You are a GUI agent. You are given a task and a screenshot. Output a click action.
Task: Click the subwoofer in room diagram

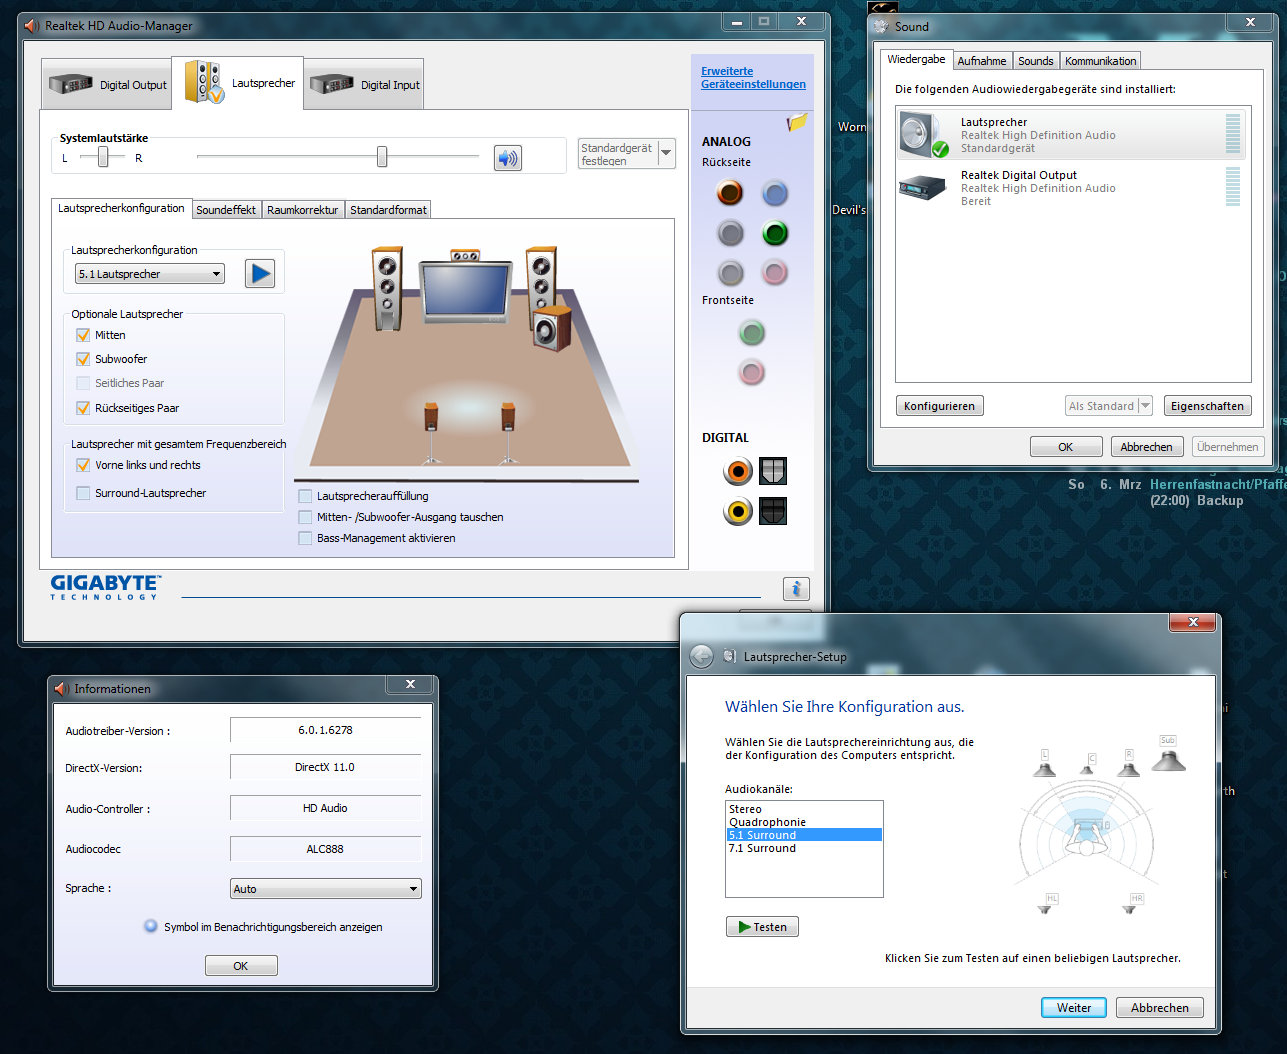click(x=551, y=328)
